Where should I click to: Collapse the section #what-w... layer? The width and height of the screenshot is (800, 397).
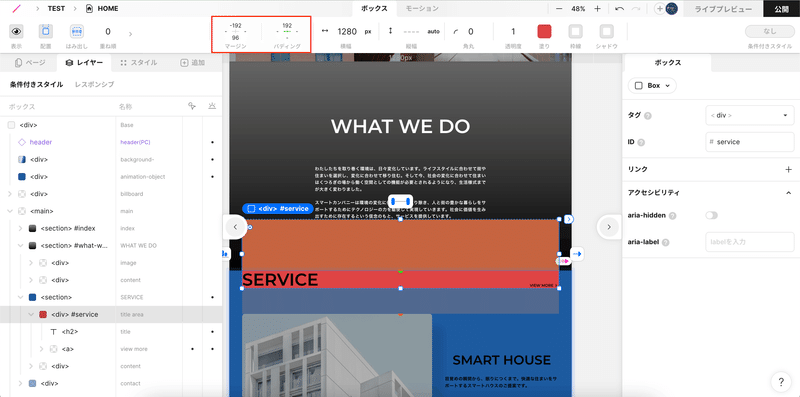20,245
